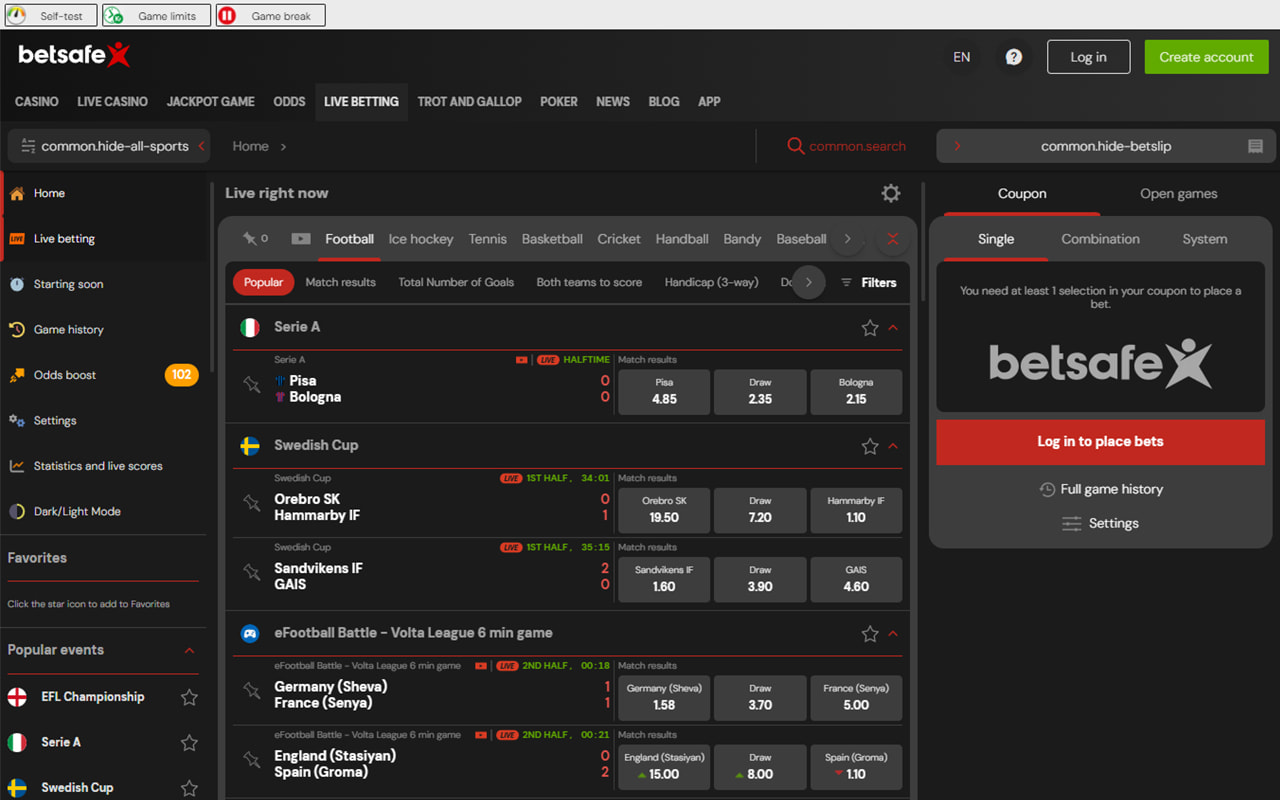Switch to Open games tab

(1178, 194)
